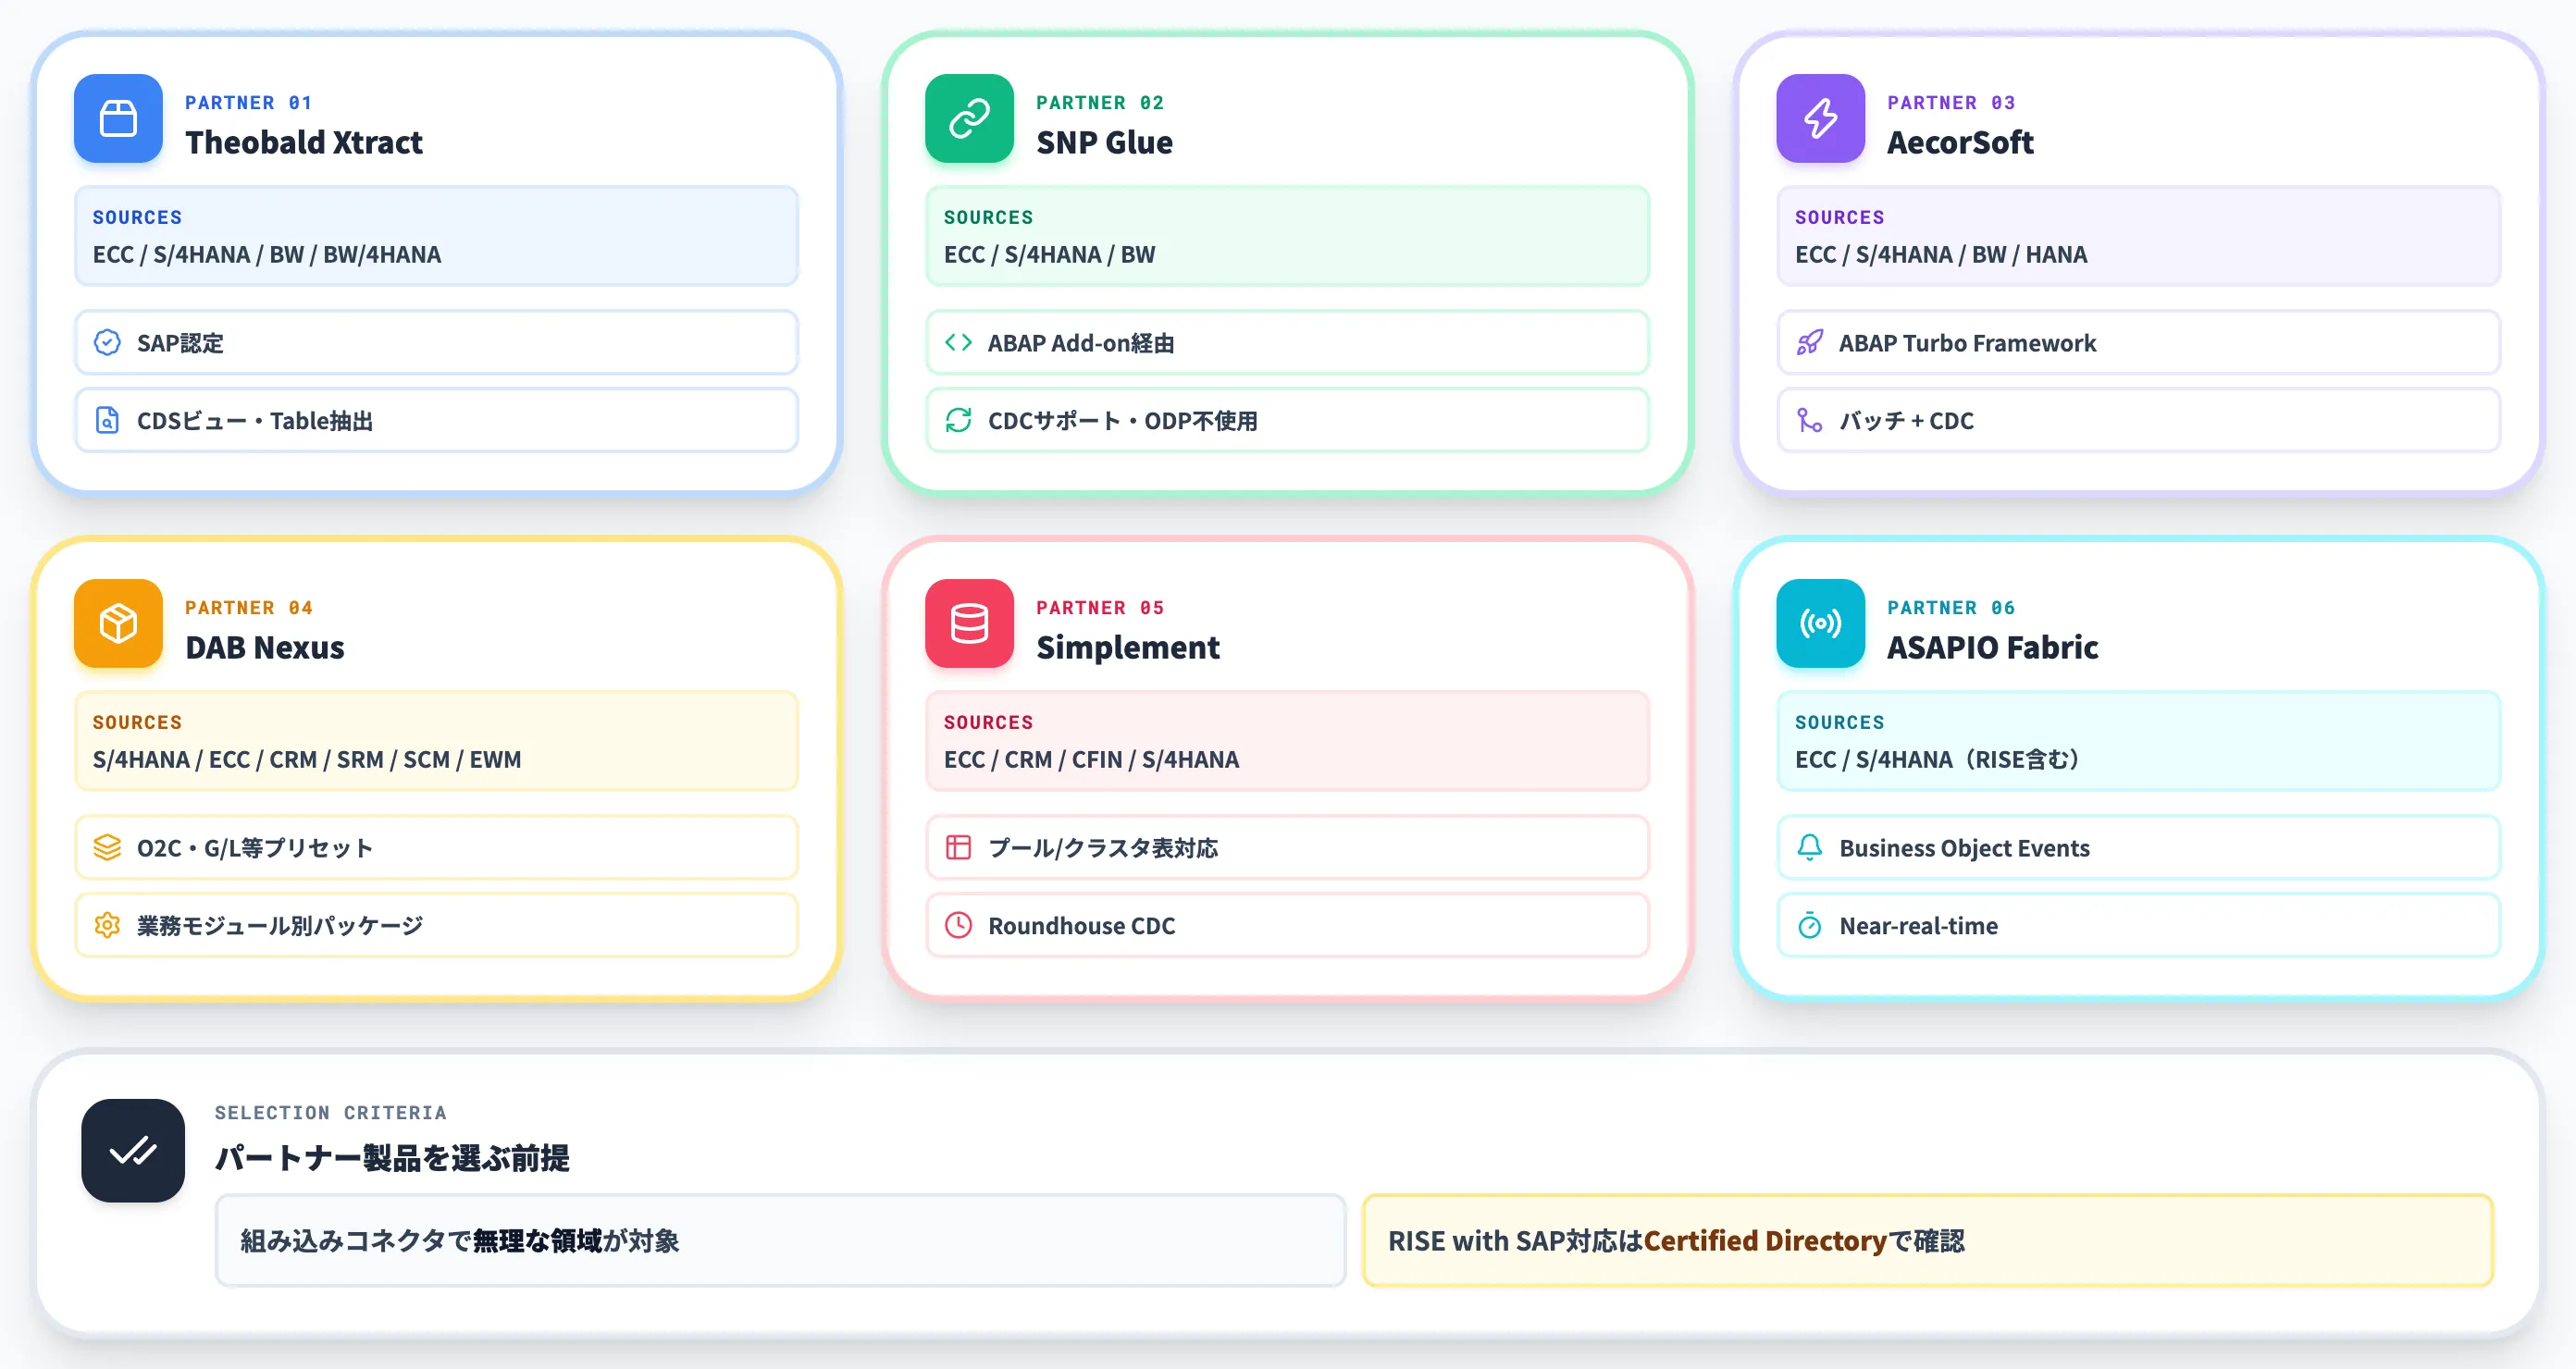Viewport: 2576px width, 1369px height.
Task: Click the badge check icon beside SAP認定
Action: click(x=107, y=342)
